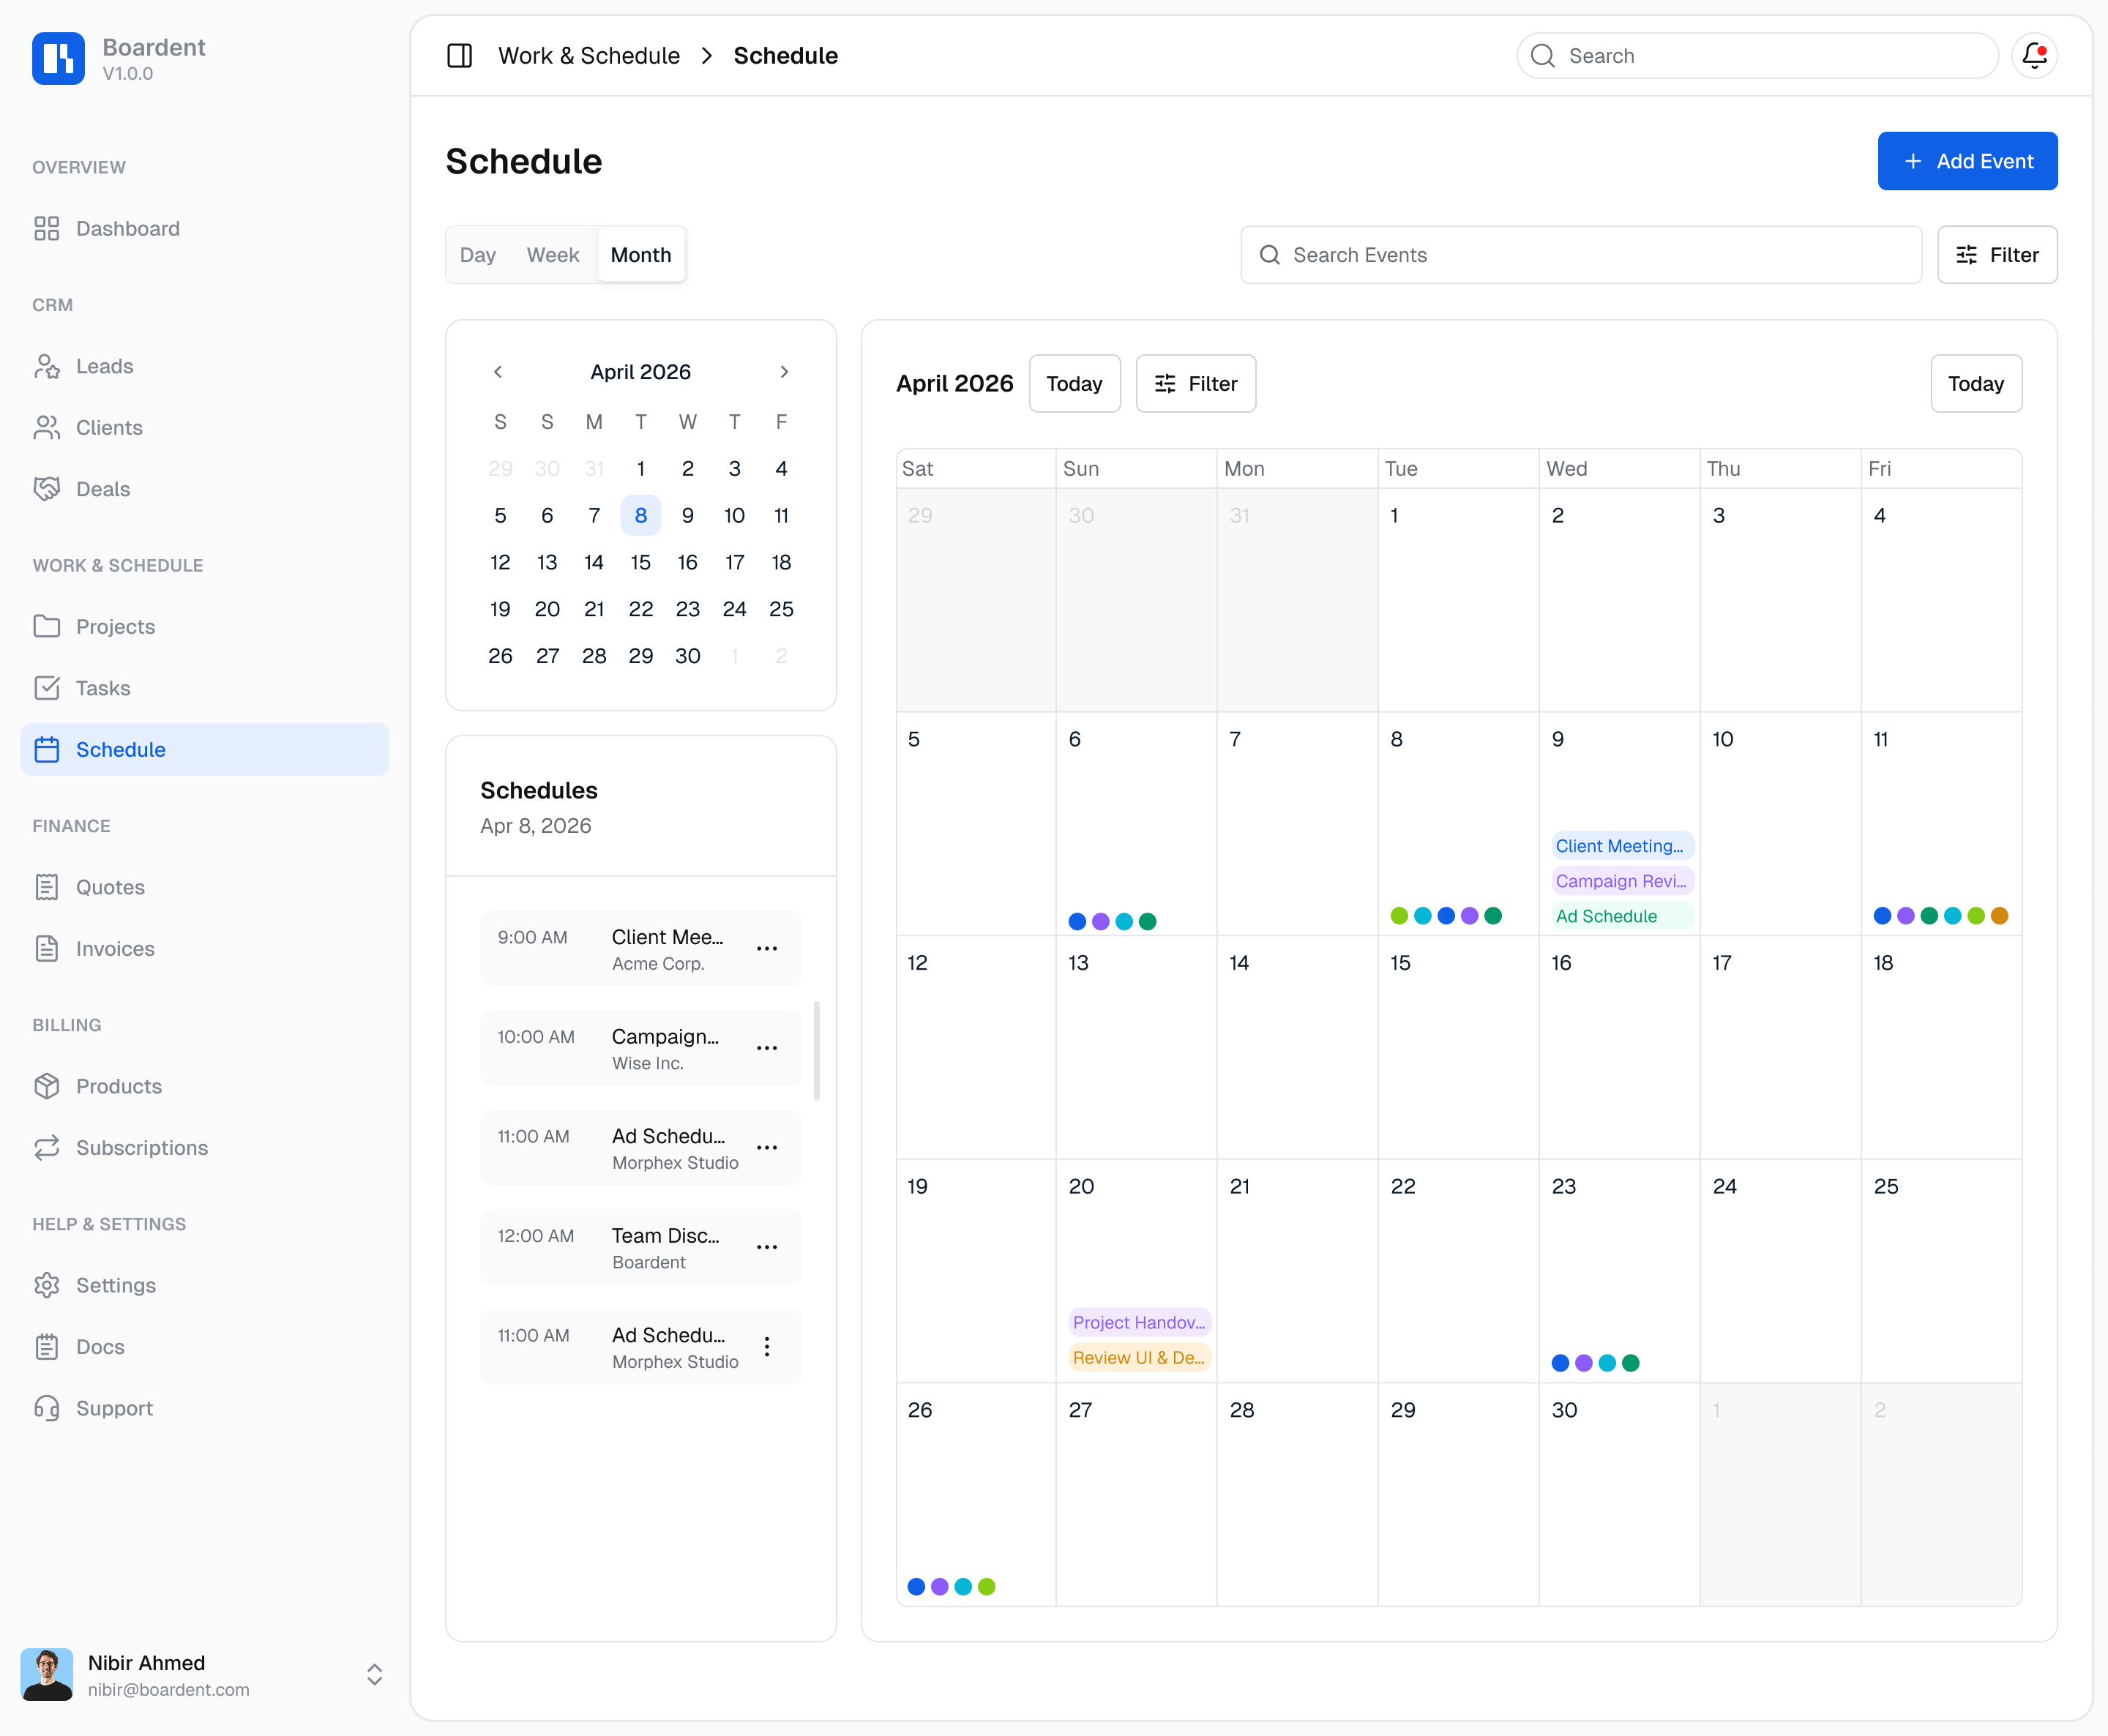Go to Leads page

pos(205,366)
